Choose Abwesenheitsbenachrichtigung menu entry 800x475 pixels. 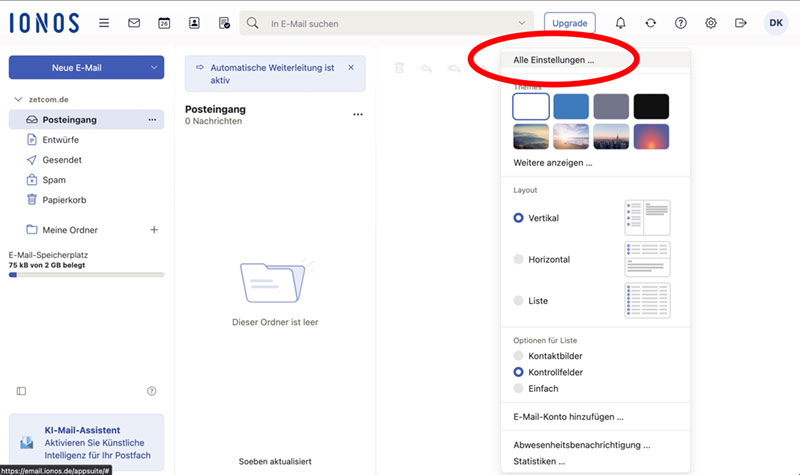[581, 445]
